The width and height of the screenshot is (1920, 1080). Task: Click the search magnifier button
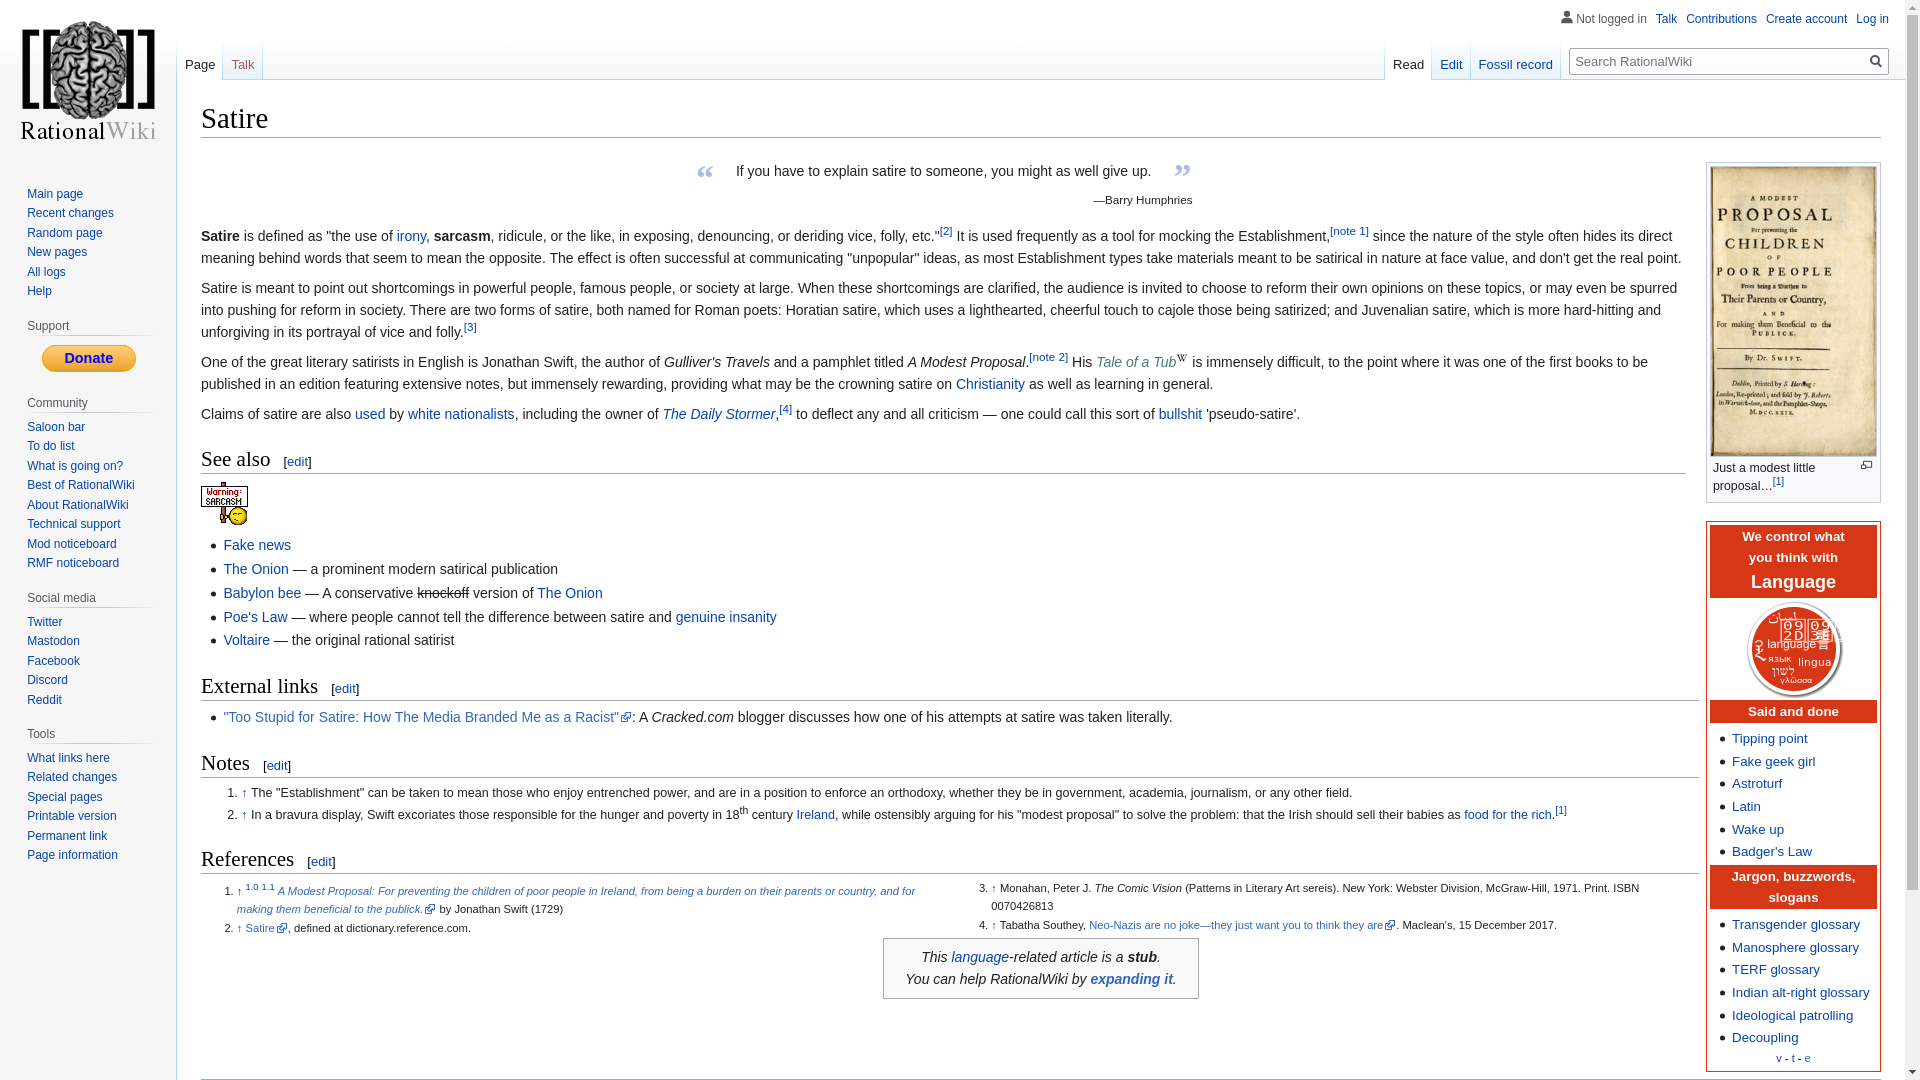click(1875, 61)
